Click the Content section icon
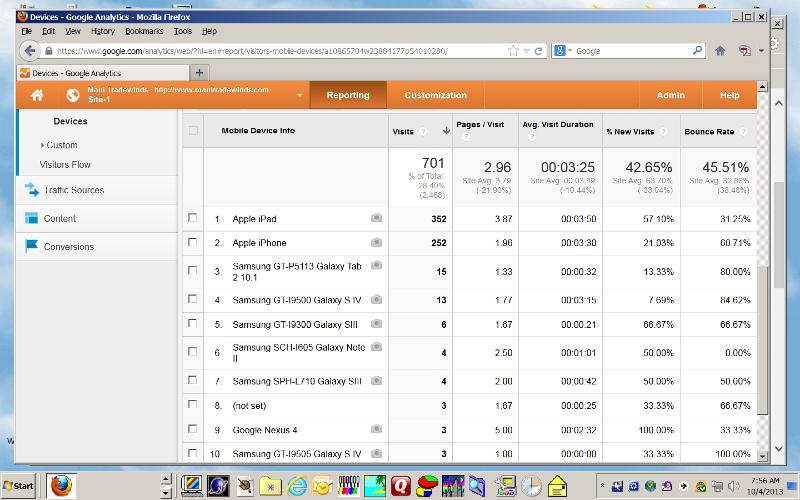The image size is (800, 500). click(32, 218)
